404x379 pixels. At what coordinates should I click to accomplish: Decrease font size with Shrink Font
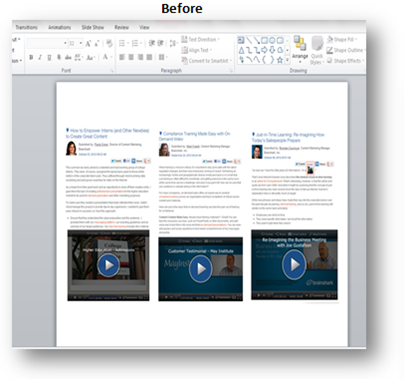[96, 44]
